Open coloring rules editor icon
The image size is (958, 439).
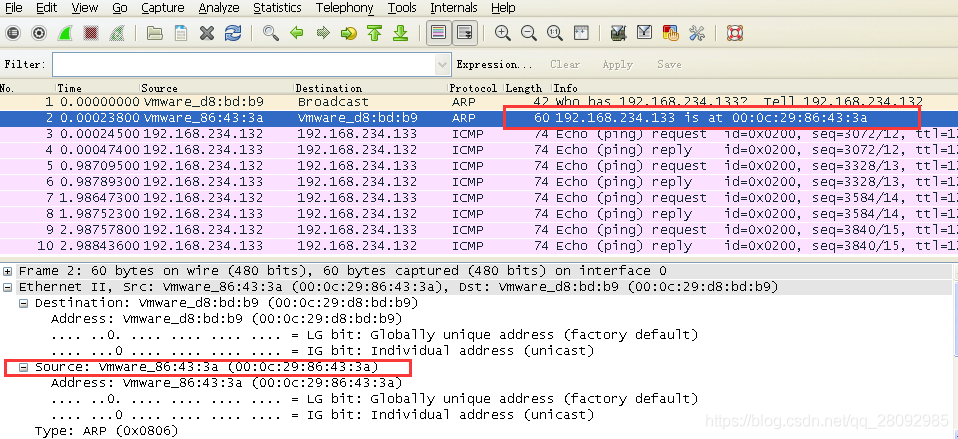pyautogui.click(x=671, y=33)
